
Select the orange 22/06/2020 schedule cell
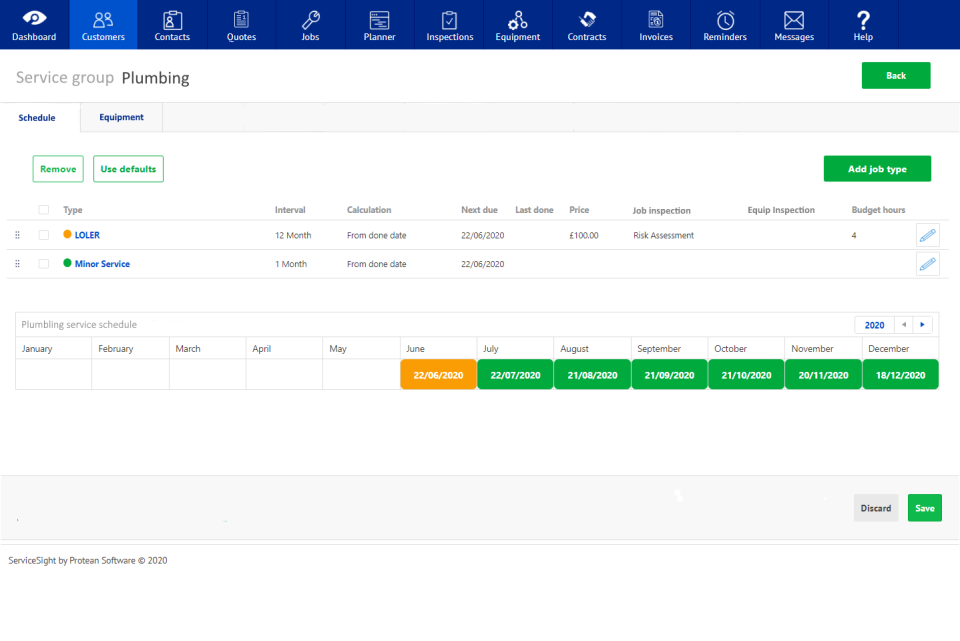[438, 374]
